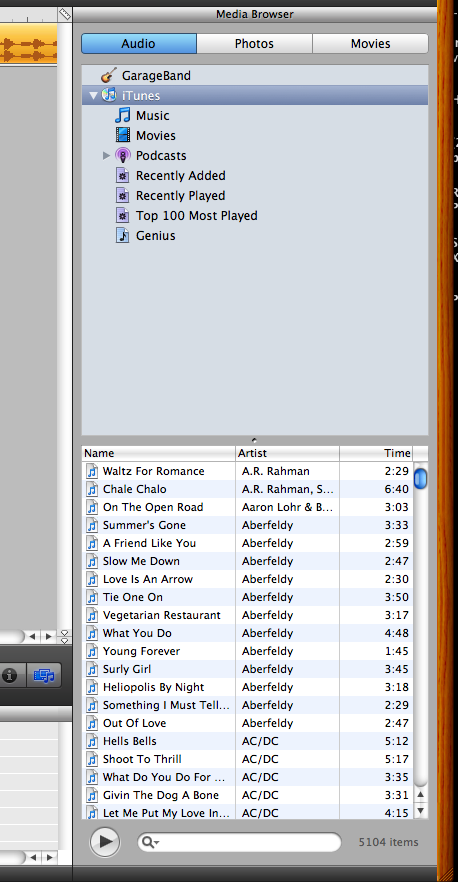Click the info button in the control bar

pos(9,676)
